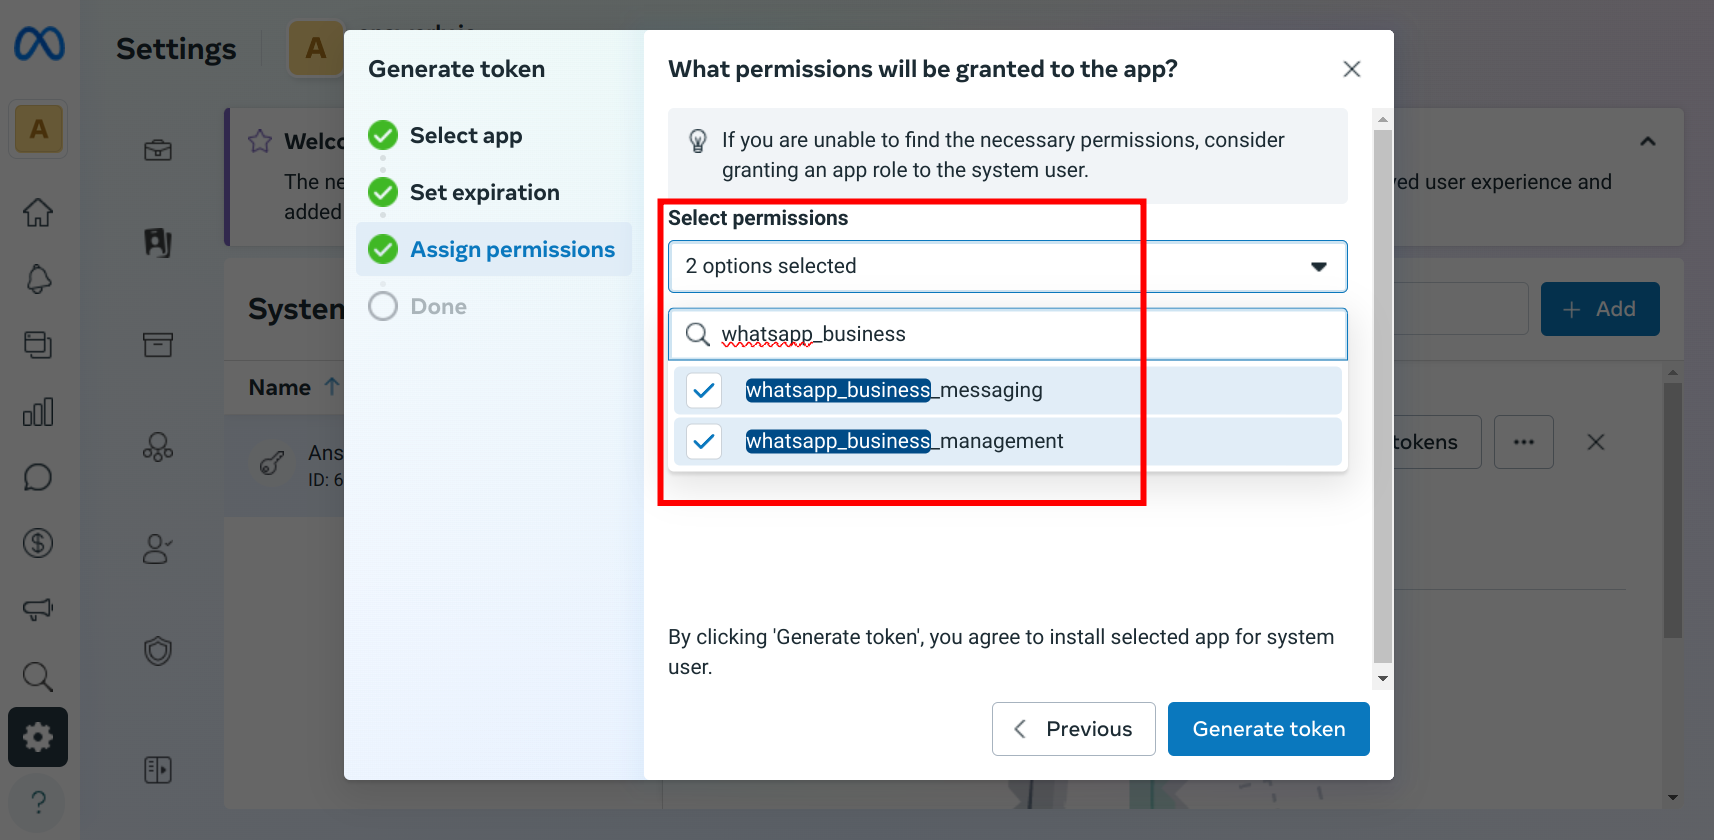Open the insights bar chart icon
Screen dimensions: 1714x840
coord(38,411)
